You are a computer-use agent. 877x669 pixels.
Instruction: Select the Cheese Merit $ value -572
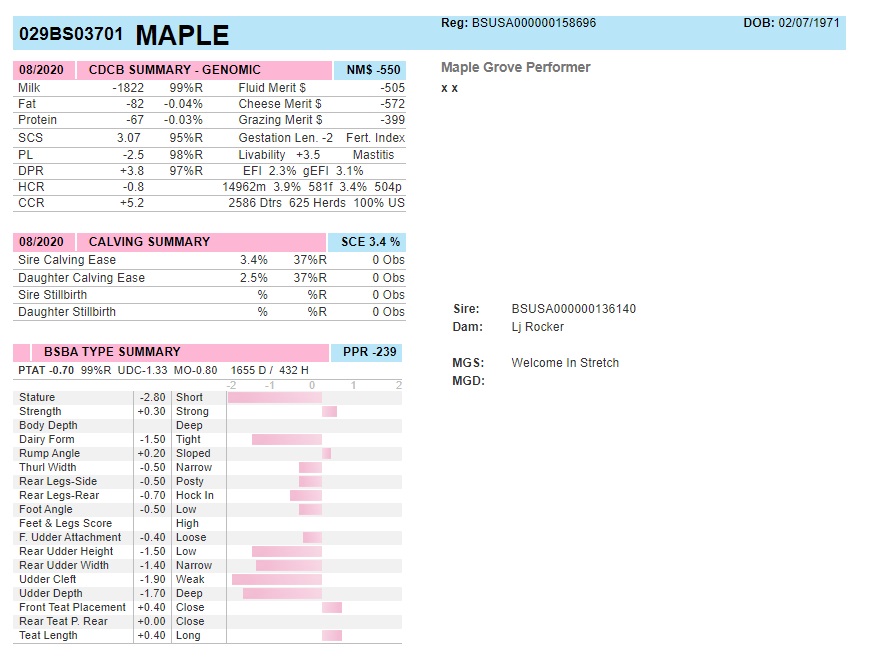click(x=392, y=104)
